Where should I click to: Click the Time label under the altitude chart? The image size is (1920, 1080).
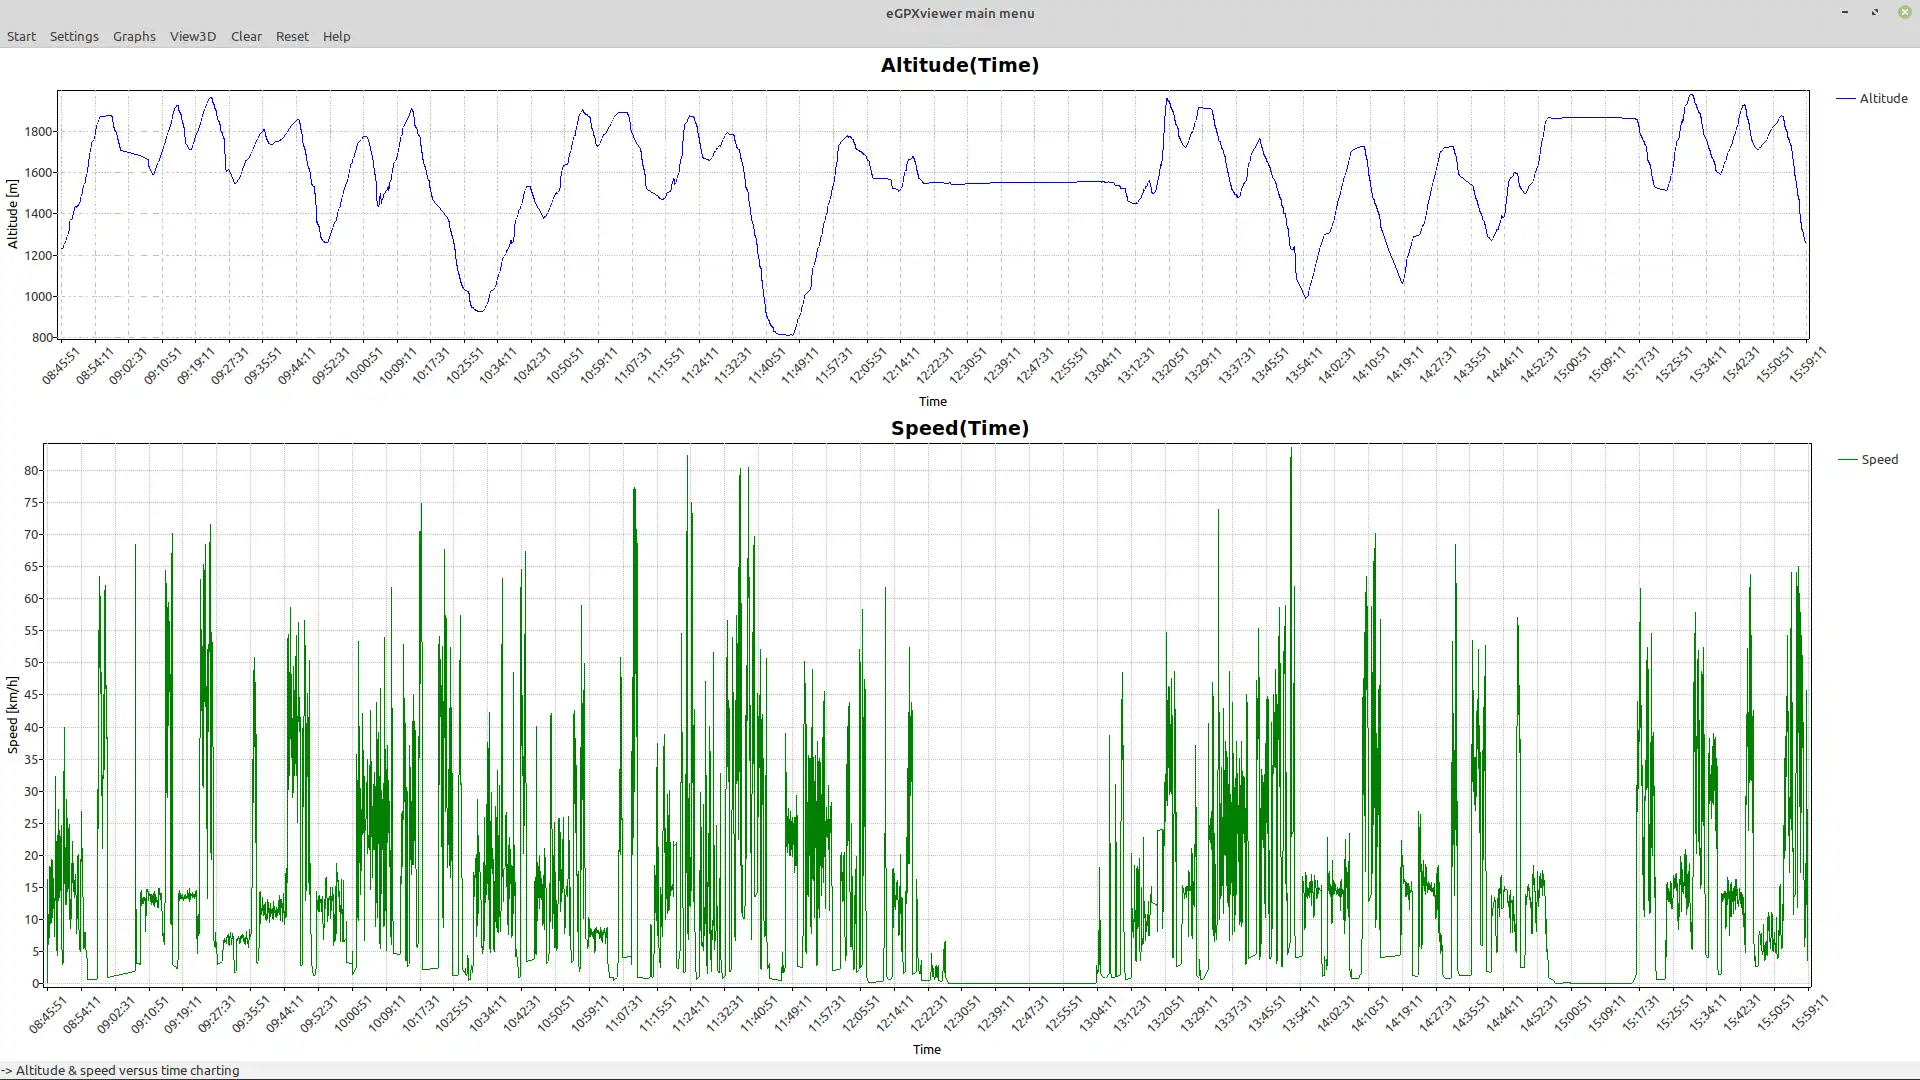pos(932,402)
